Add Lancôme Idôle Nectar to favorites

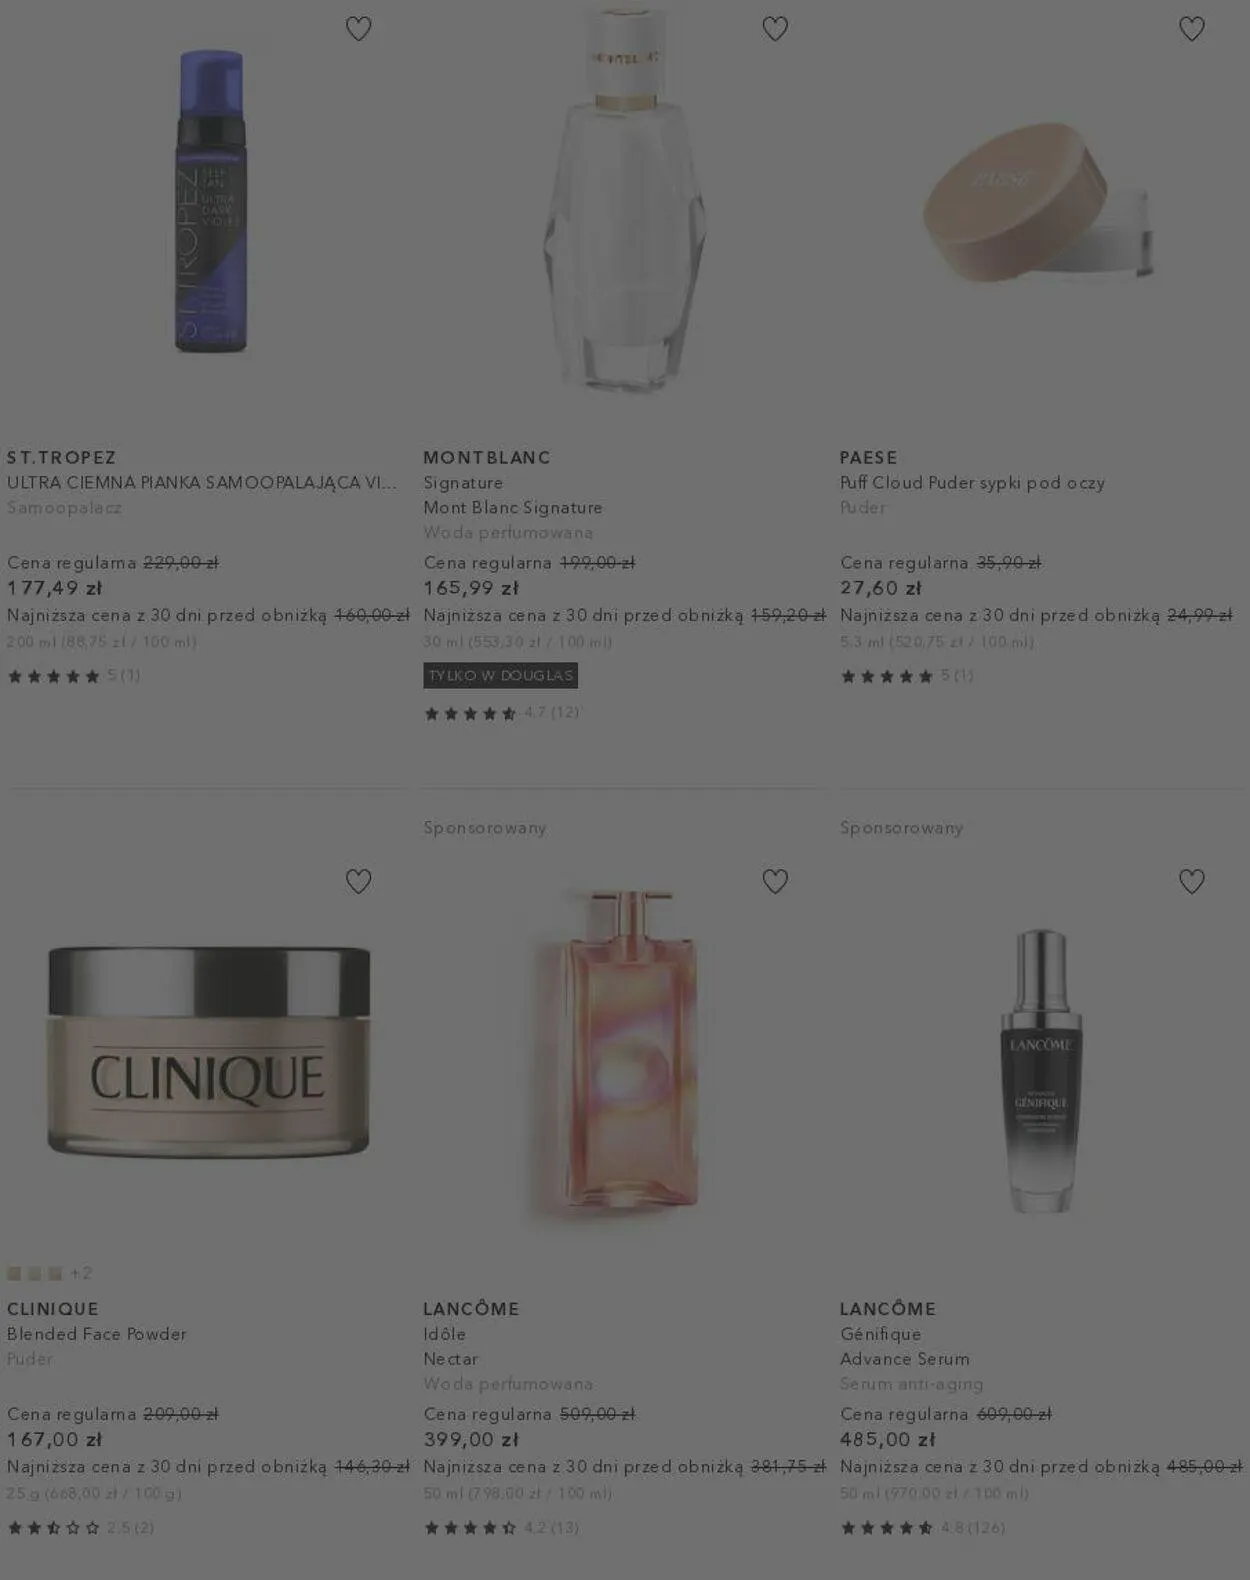775,881
